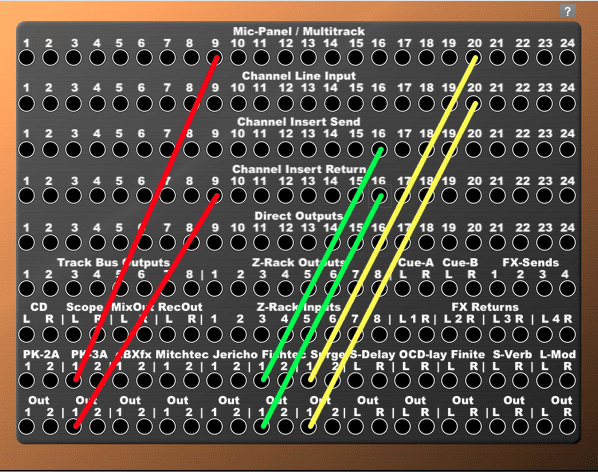This screenshot has width=598, height=472.
Task: Click Channel Insert Return jack 16
Action: (379, 196)
